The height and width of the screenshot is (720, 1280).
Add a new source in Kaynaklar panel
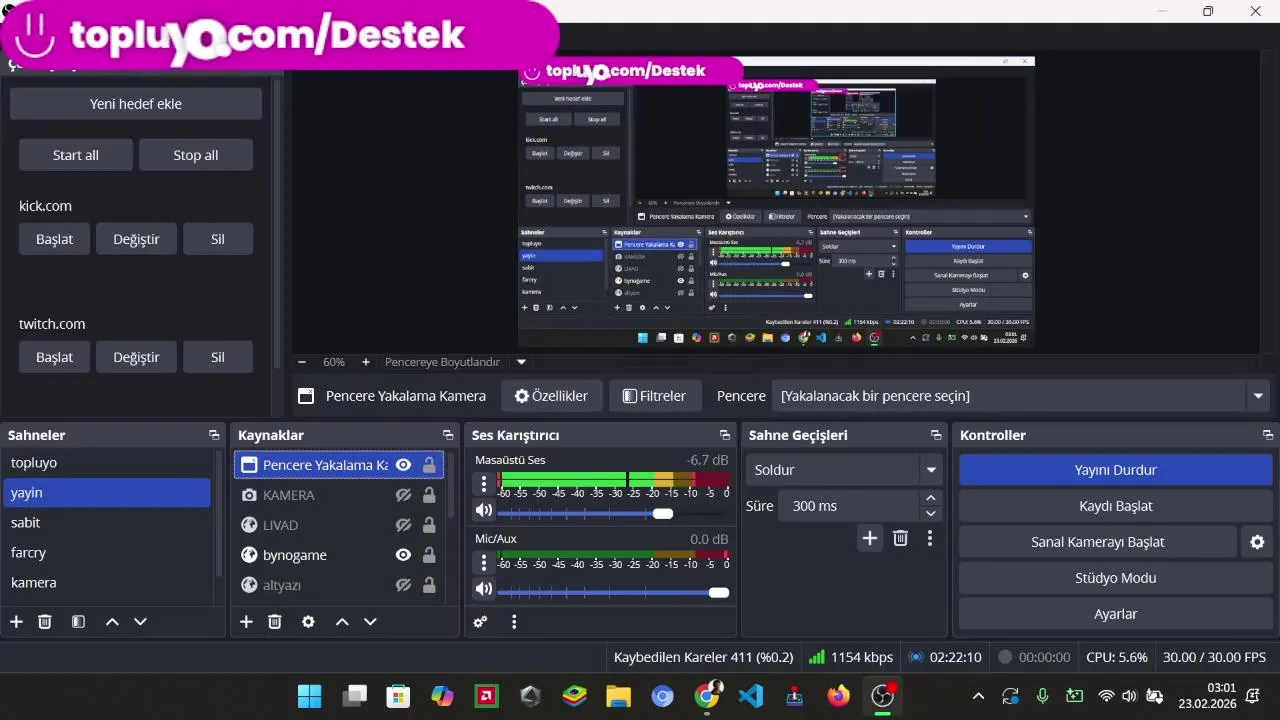pos(246,622)
